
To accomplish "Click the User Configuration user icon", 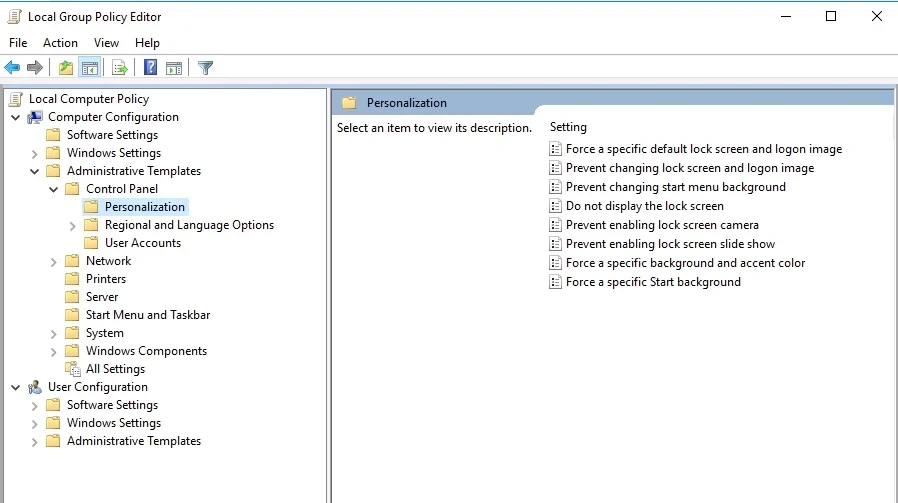I will (x=35, y=387).
